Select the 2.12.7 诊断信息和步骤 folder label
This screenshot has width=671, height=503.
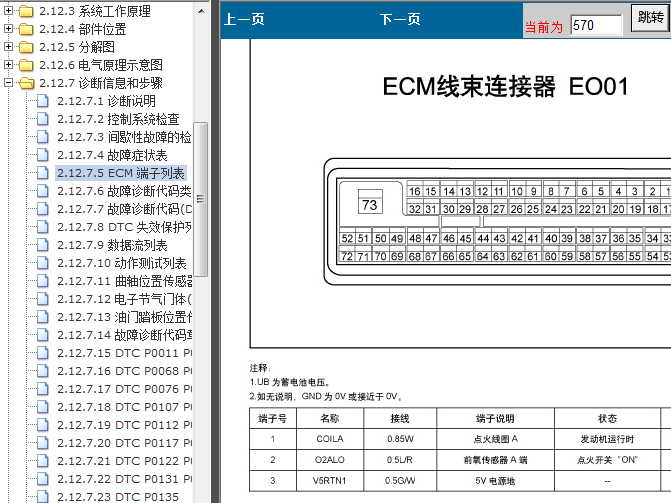(101, 83)
